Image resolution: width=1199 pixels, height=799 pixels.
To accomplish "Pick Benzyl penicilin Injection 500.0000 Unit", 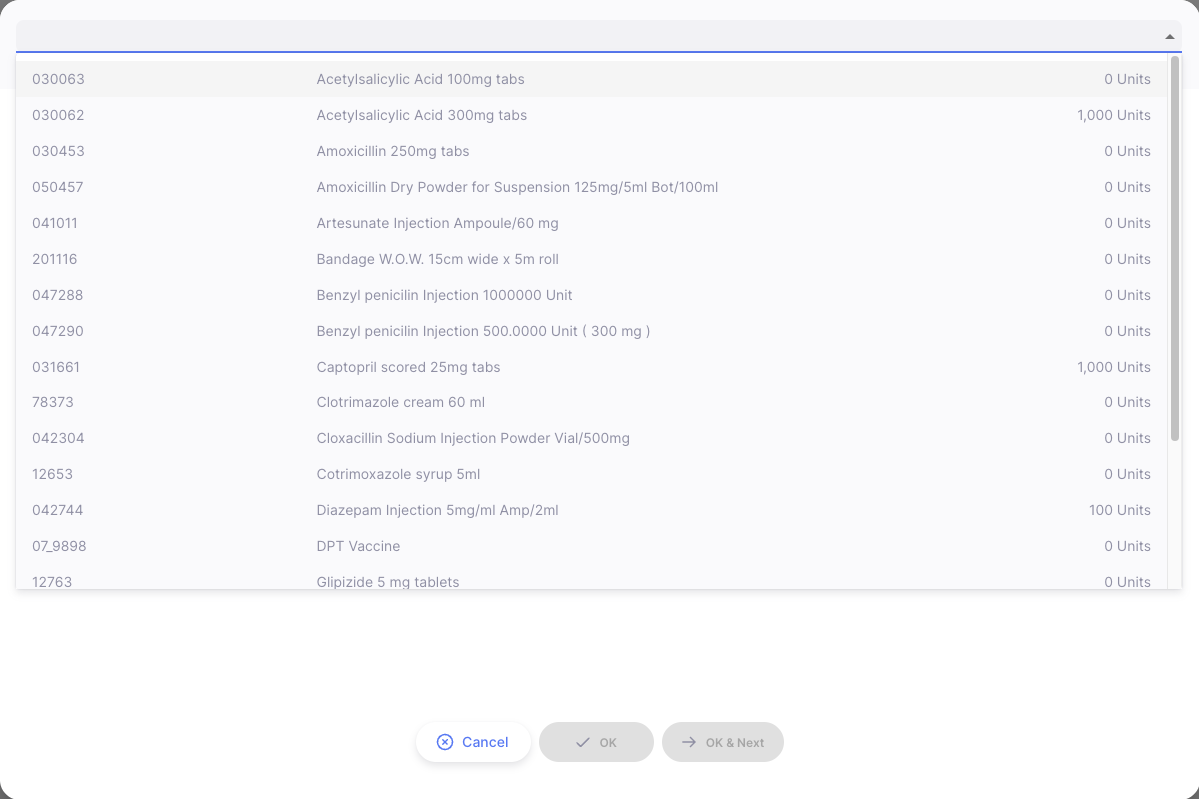I will point(592,330).
